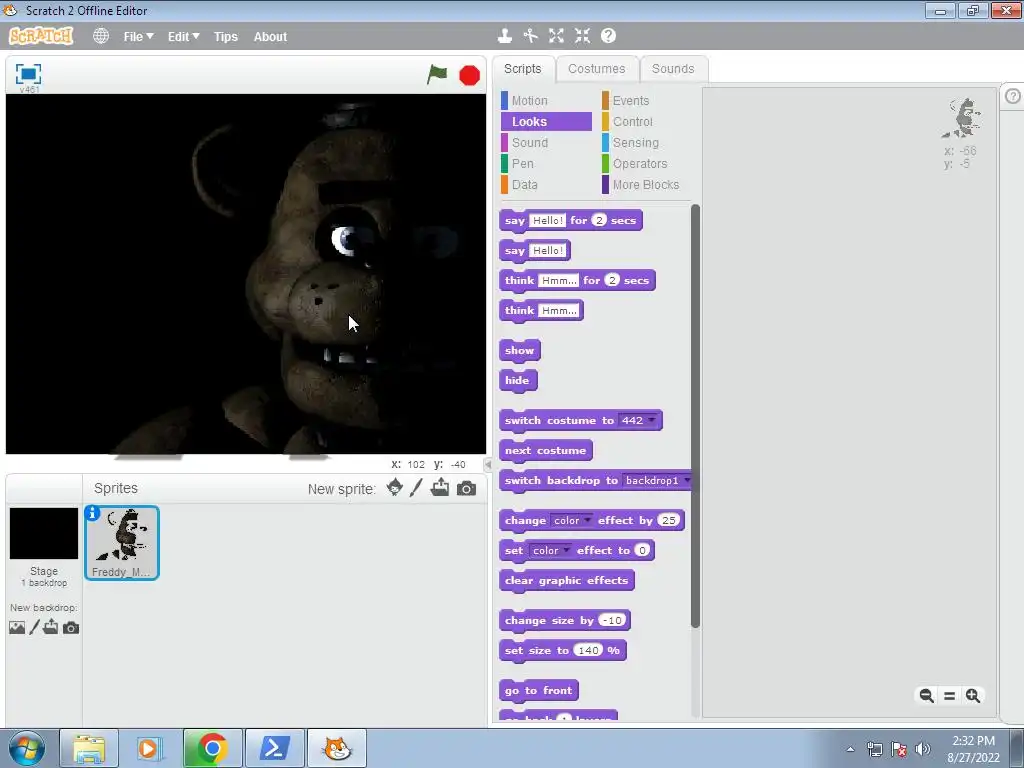
Task: Open the File menu
Action: tap(138, 37)
